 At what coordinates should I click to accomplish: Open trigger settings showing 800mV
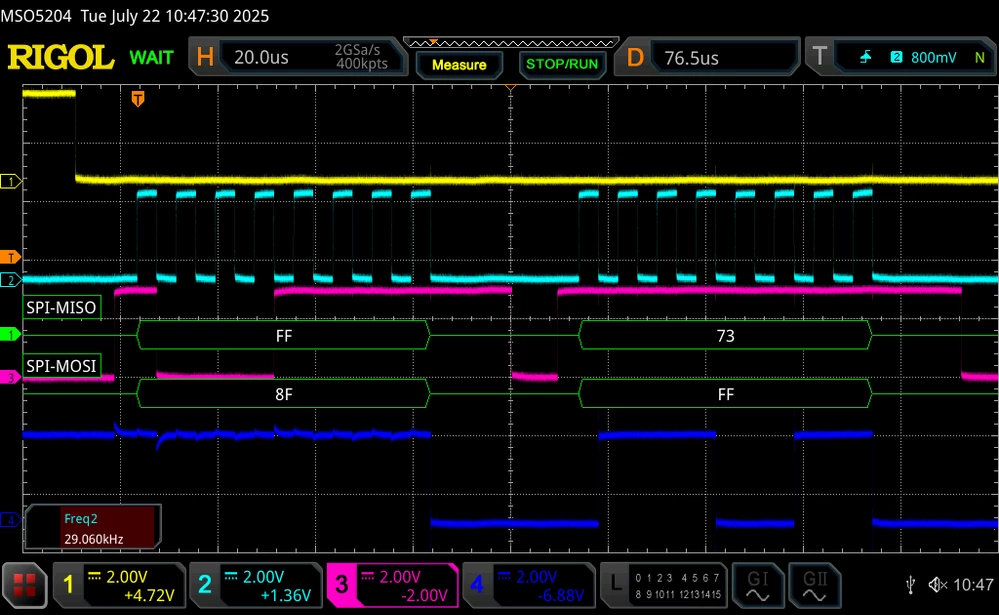(x=900, y=57)
